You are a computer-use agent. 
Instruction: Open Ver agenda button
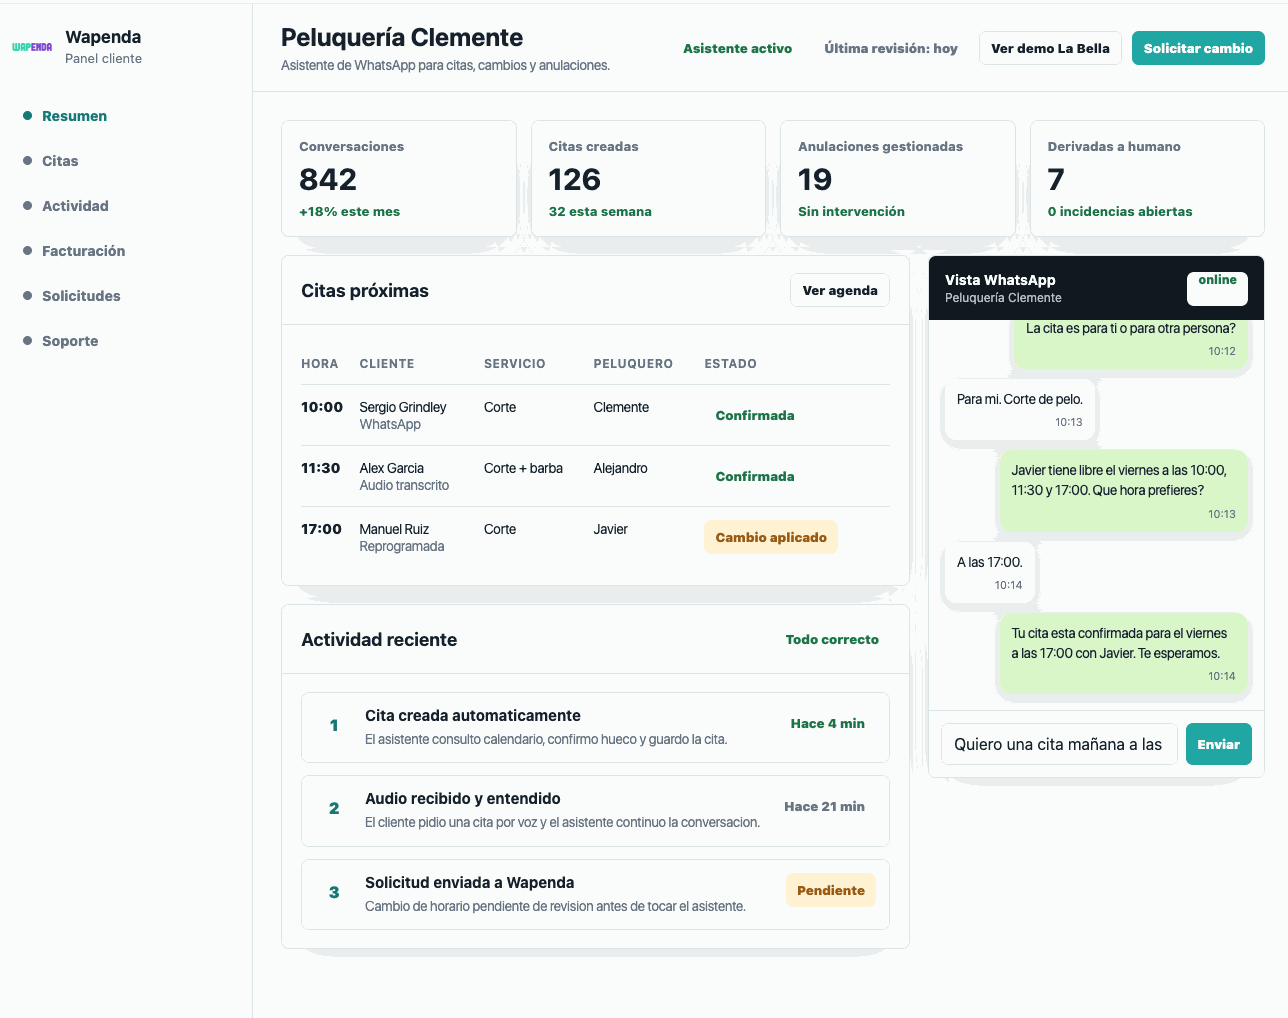click(840, 290)
